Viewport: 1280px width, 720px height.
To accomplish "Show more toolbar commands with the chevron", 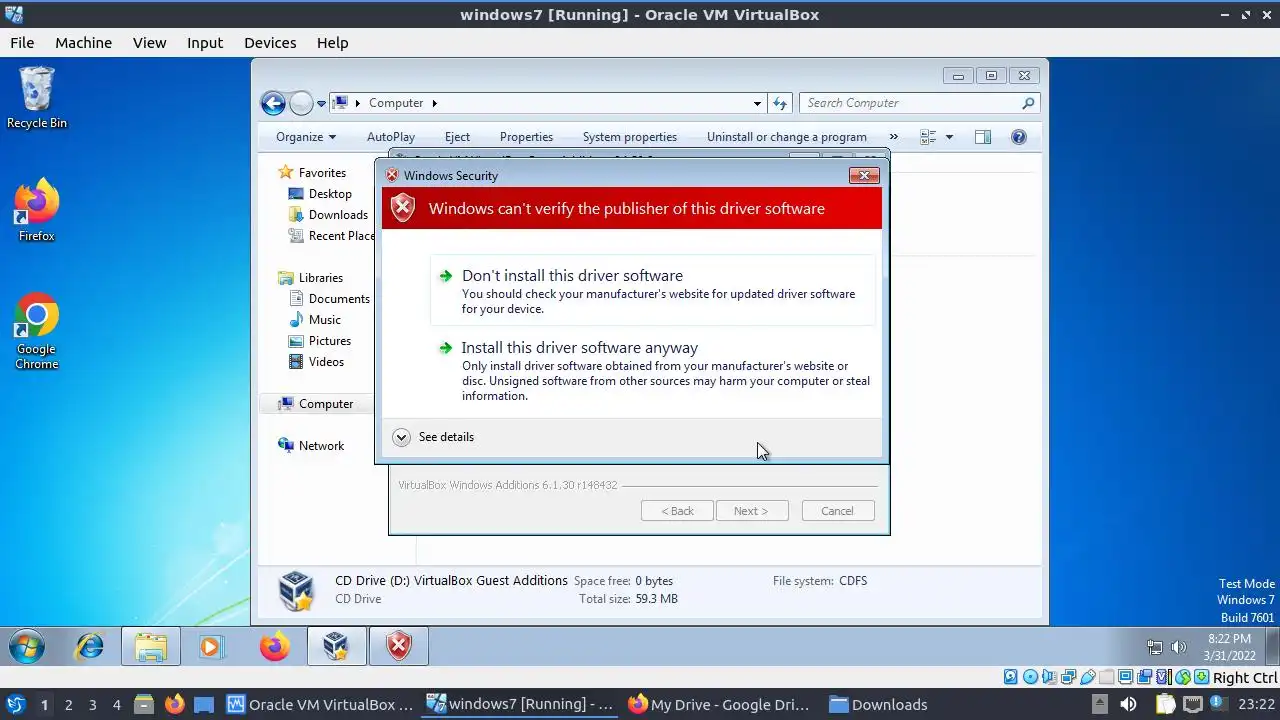I will point(893,137).
